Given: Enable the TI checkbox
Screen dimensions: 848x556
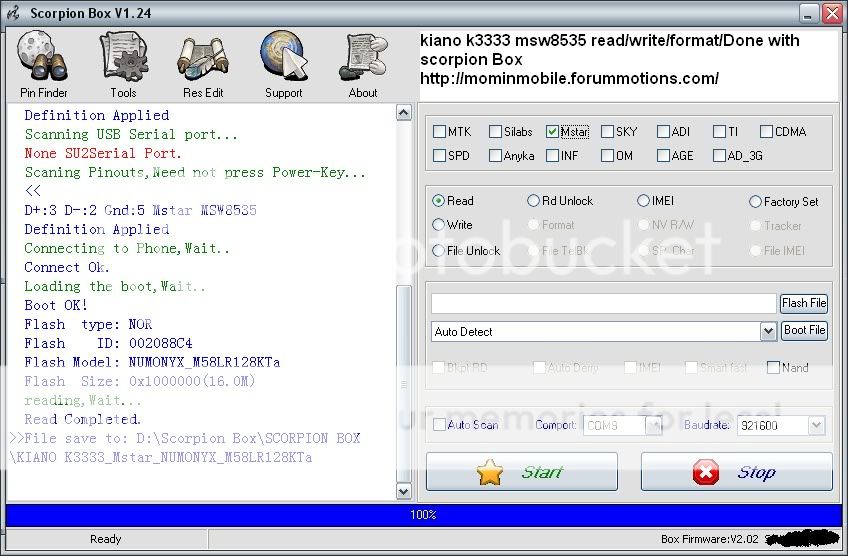Looking at the screenshot, I should pyautogui.click(x=719, y=131).
